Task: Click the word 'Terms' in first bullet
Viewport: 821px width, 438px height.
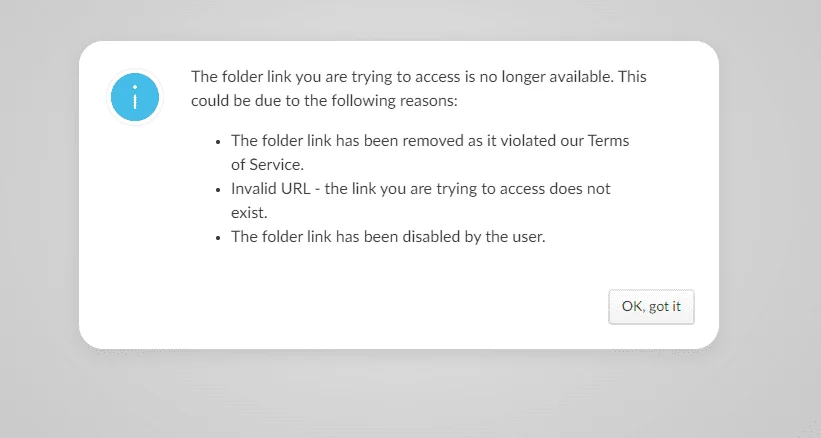Action: click(608, 141)
